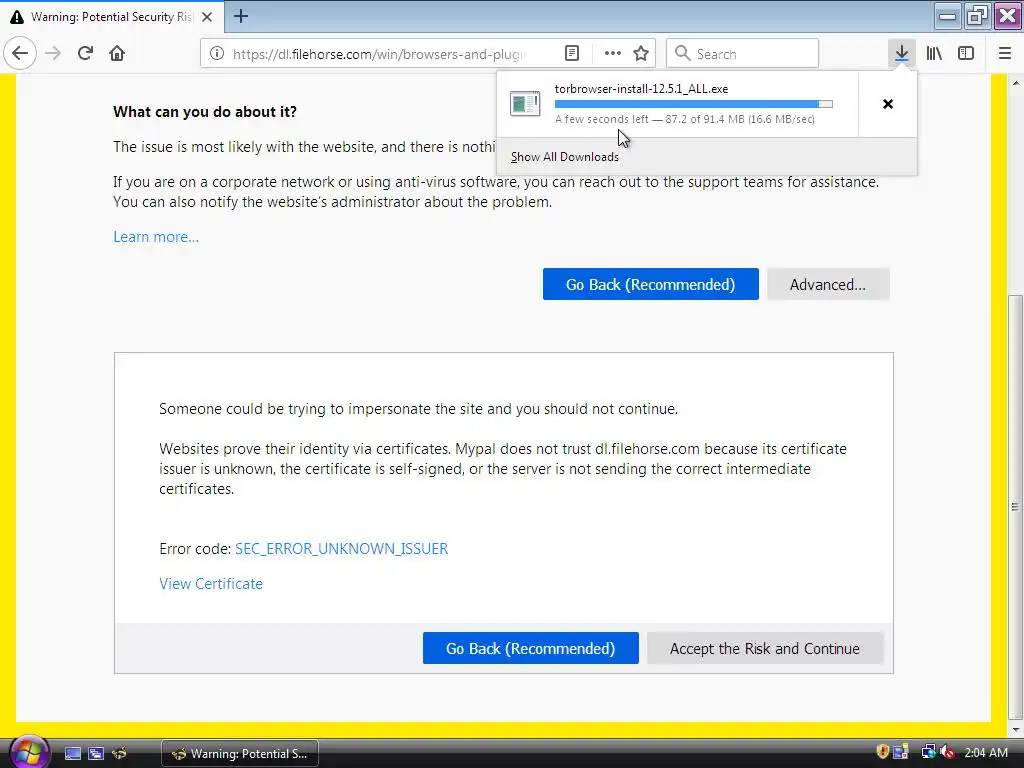
Task: Open the Windows Start orb
Action: [27, 751]
